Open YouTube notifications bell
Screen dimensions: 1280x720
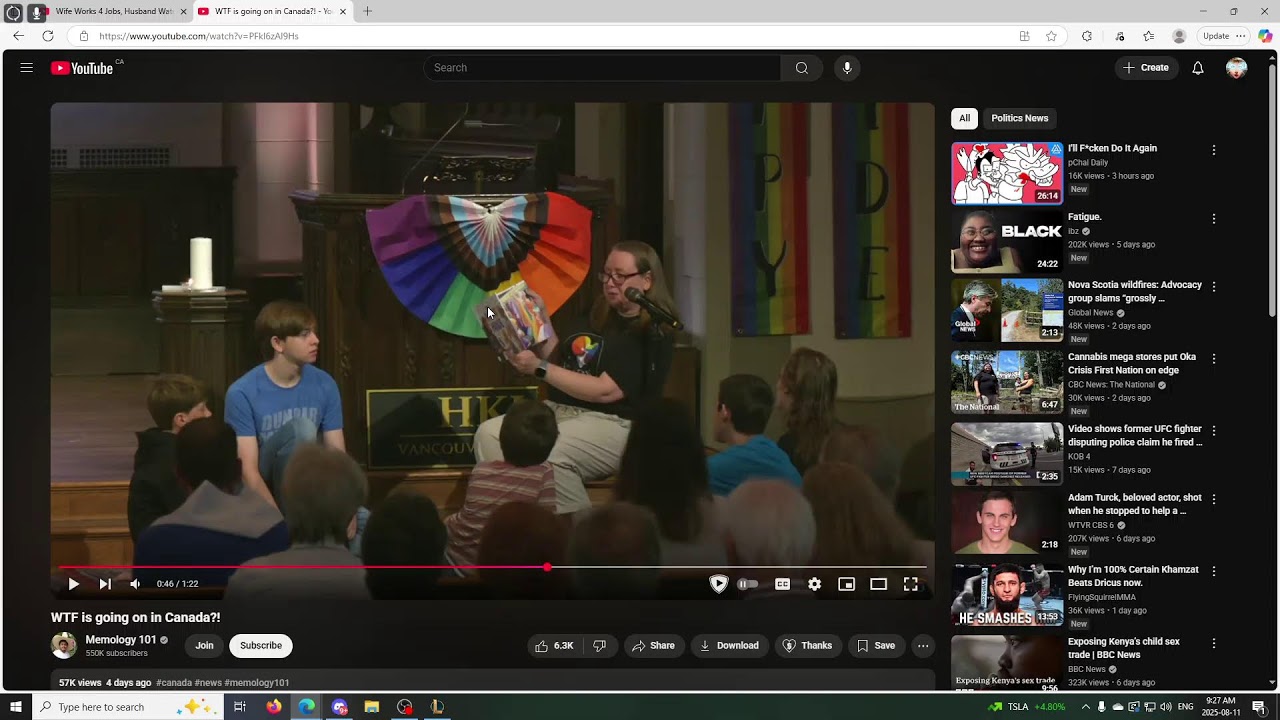click(x=1197, y=68)
